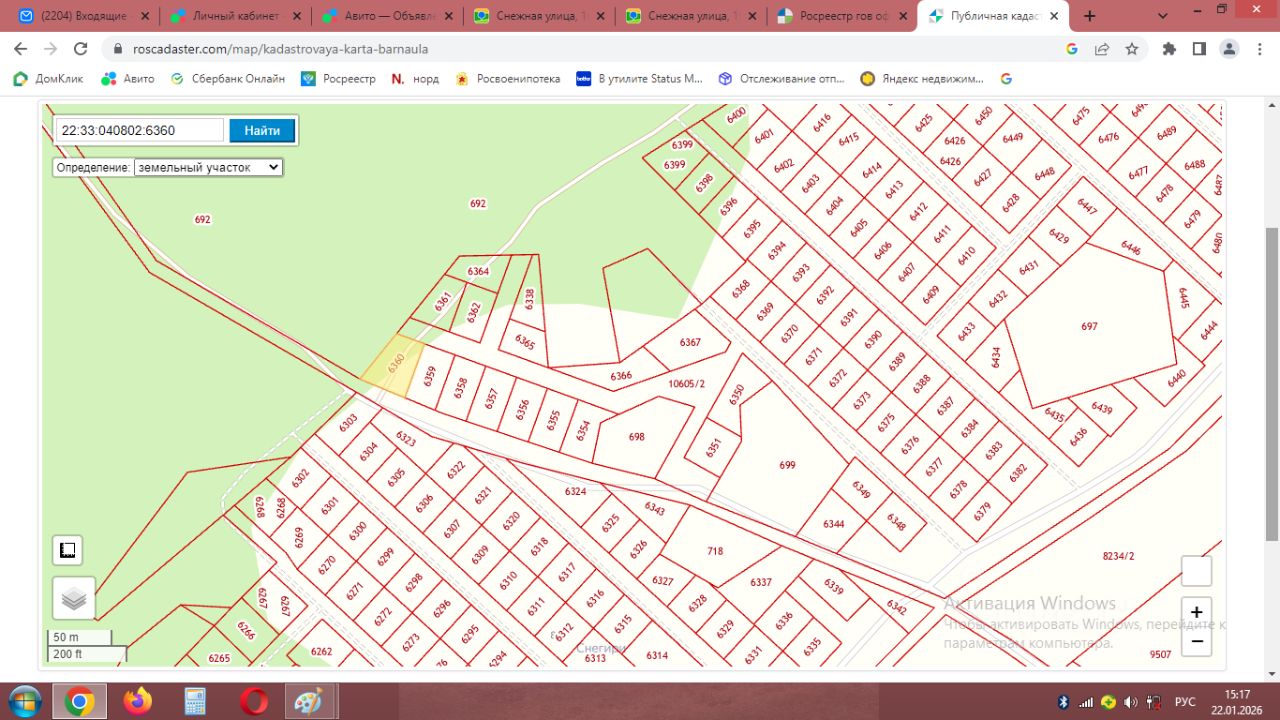Zoom in the map with plus
Image resolution: width=1280 pixels, height=720 pixels.
point(1196,612)
